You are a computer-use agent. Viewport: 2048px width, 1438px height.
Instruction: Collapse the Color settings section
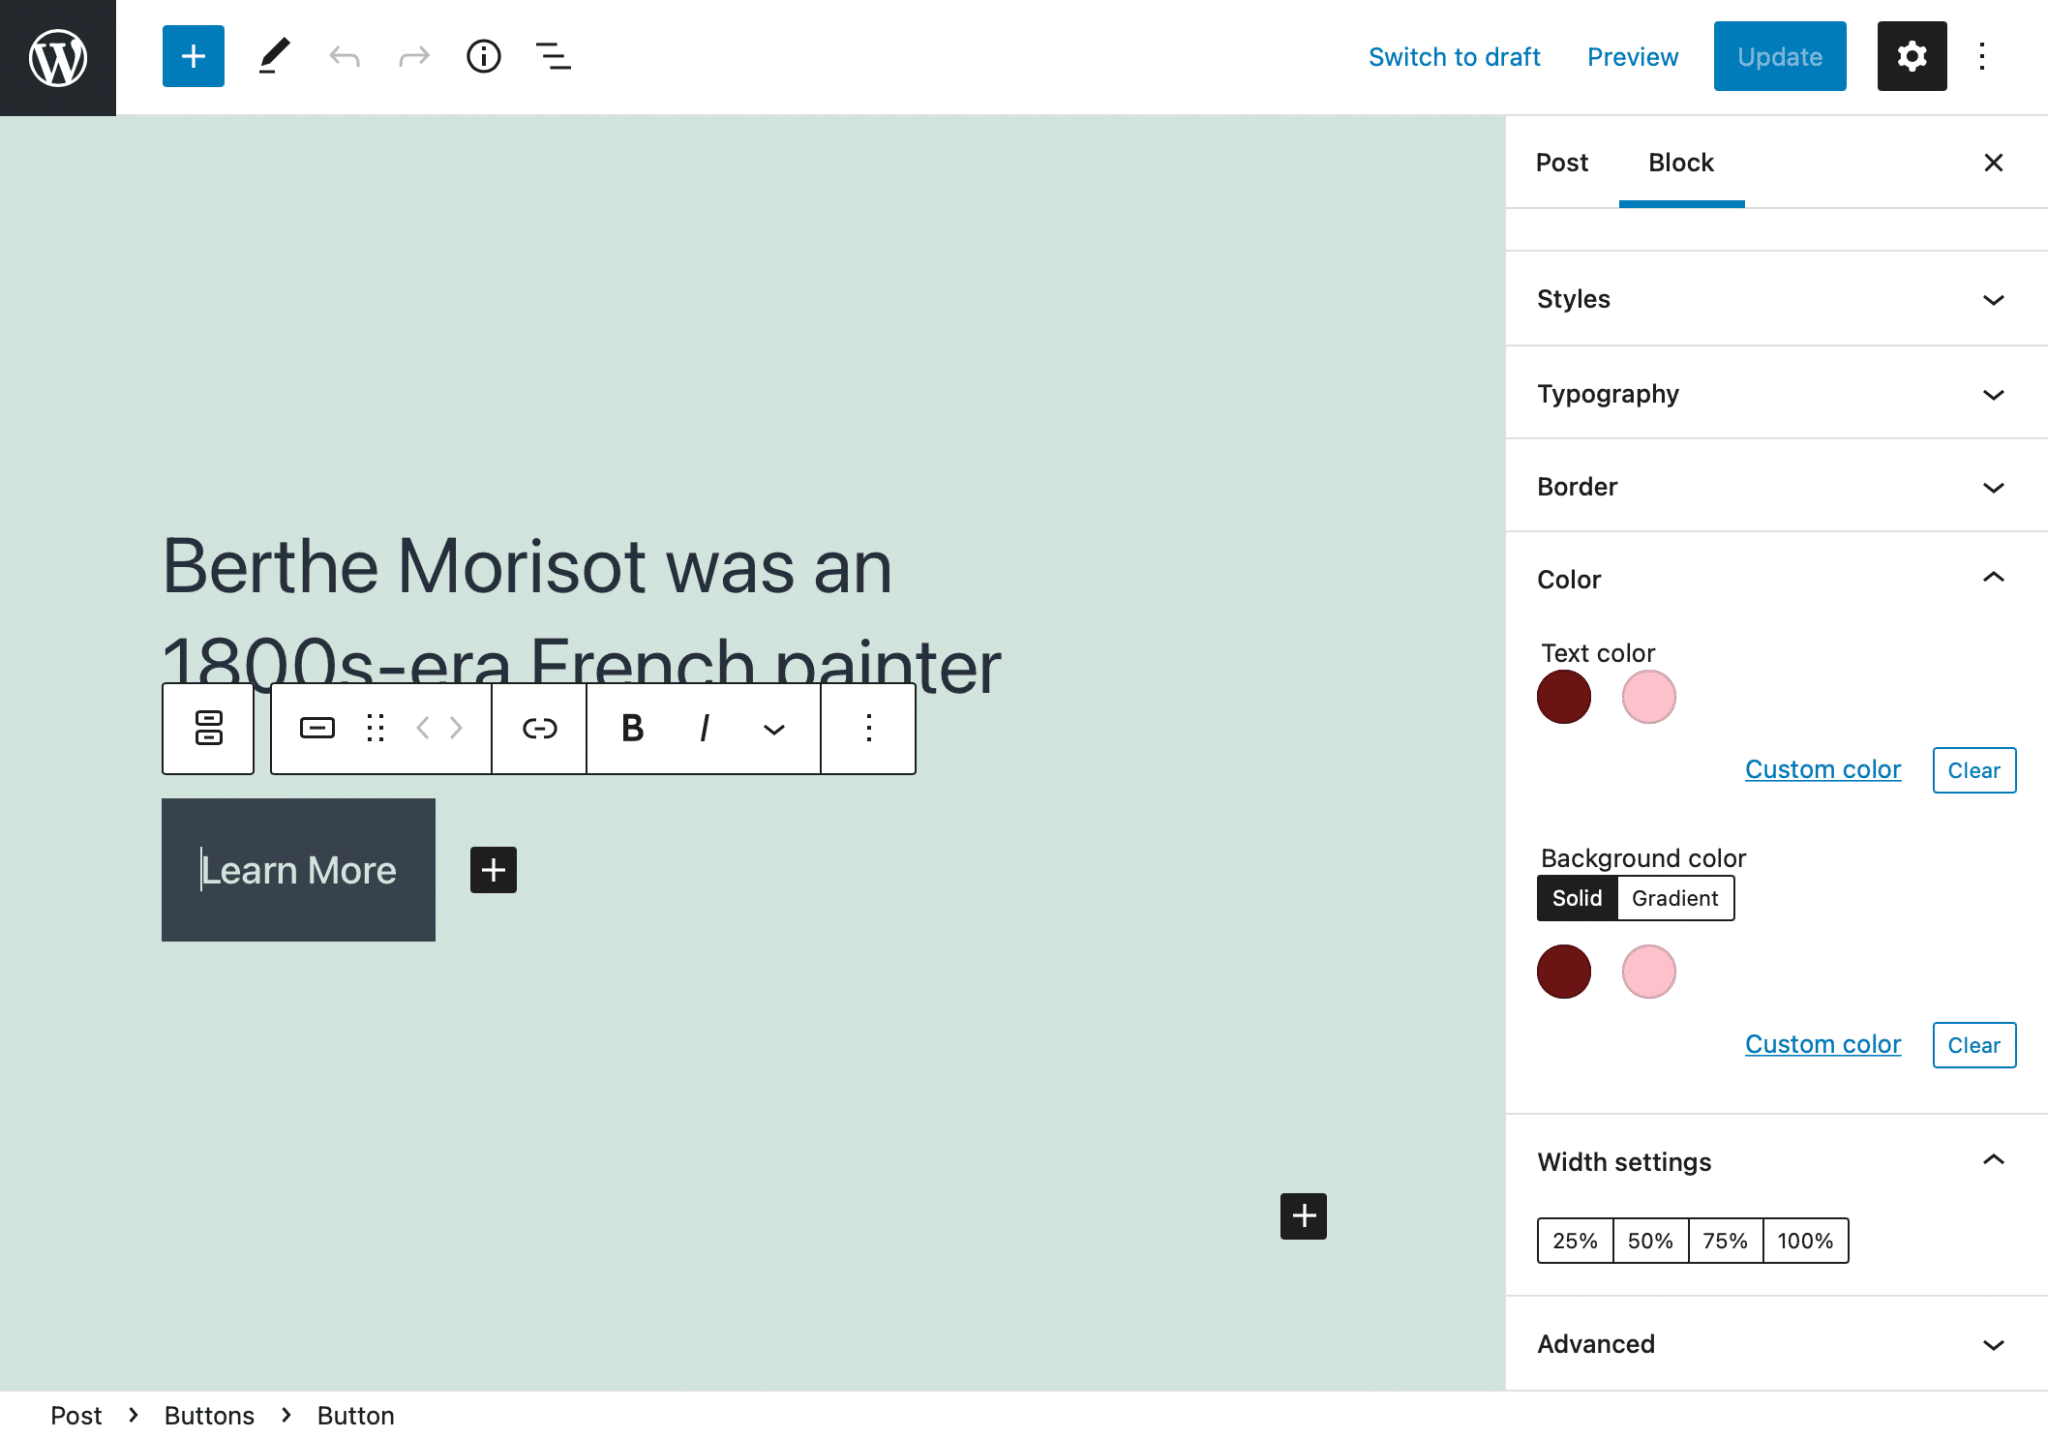[1995, 577]
